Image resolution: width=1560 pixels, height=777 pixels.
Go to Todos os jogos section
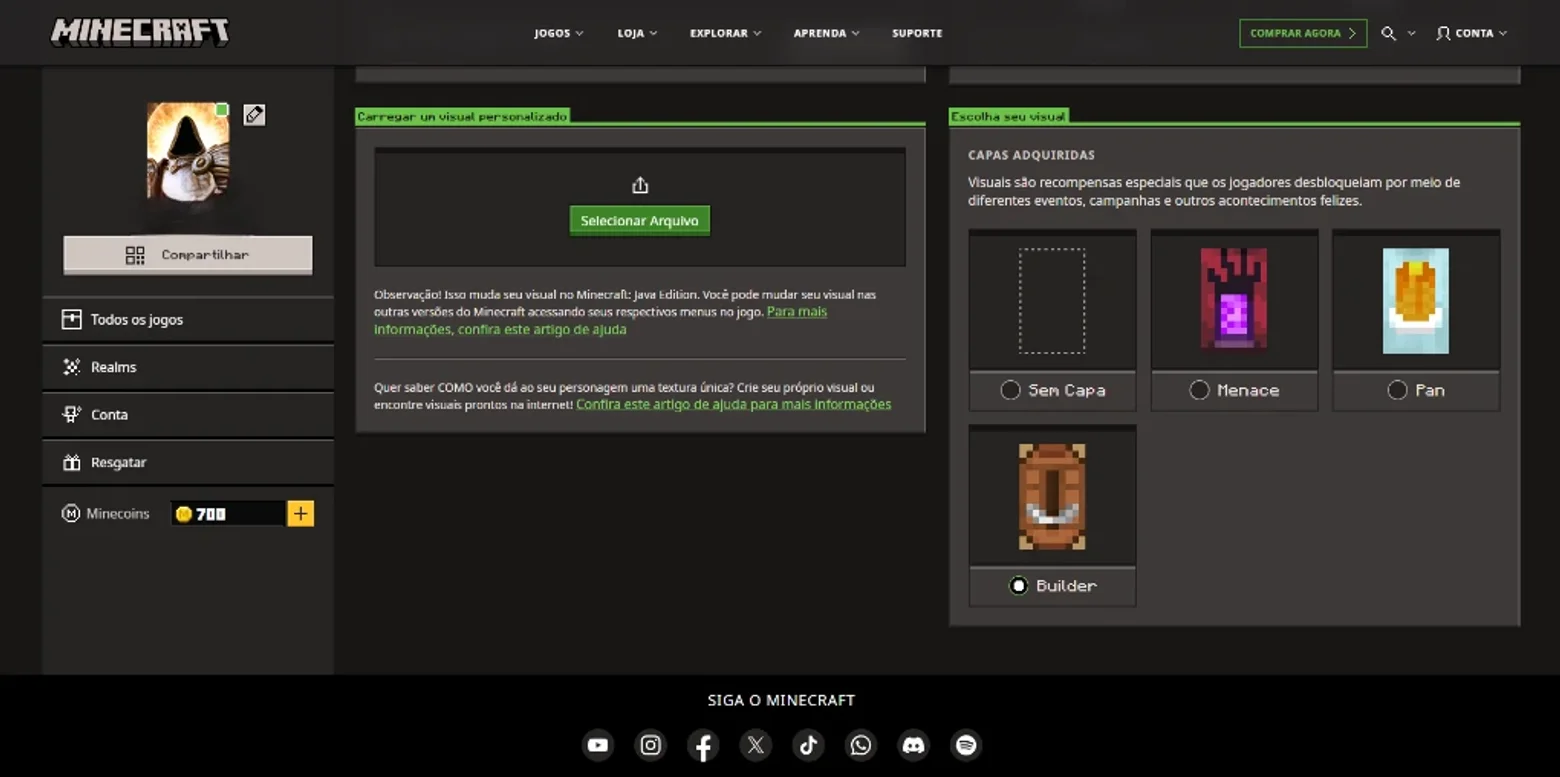click(188, 320)
